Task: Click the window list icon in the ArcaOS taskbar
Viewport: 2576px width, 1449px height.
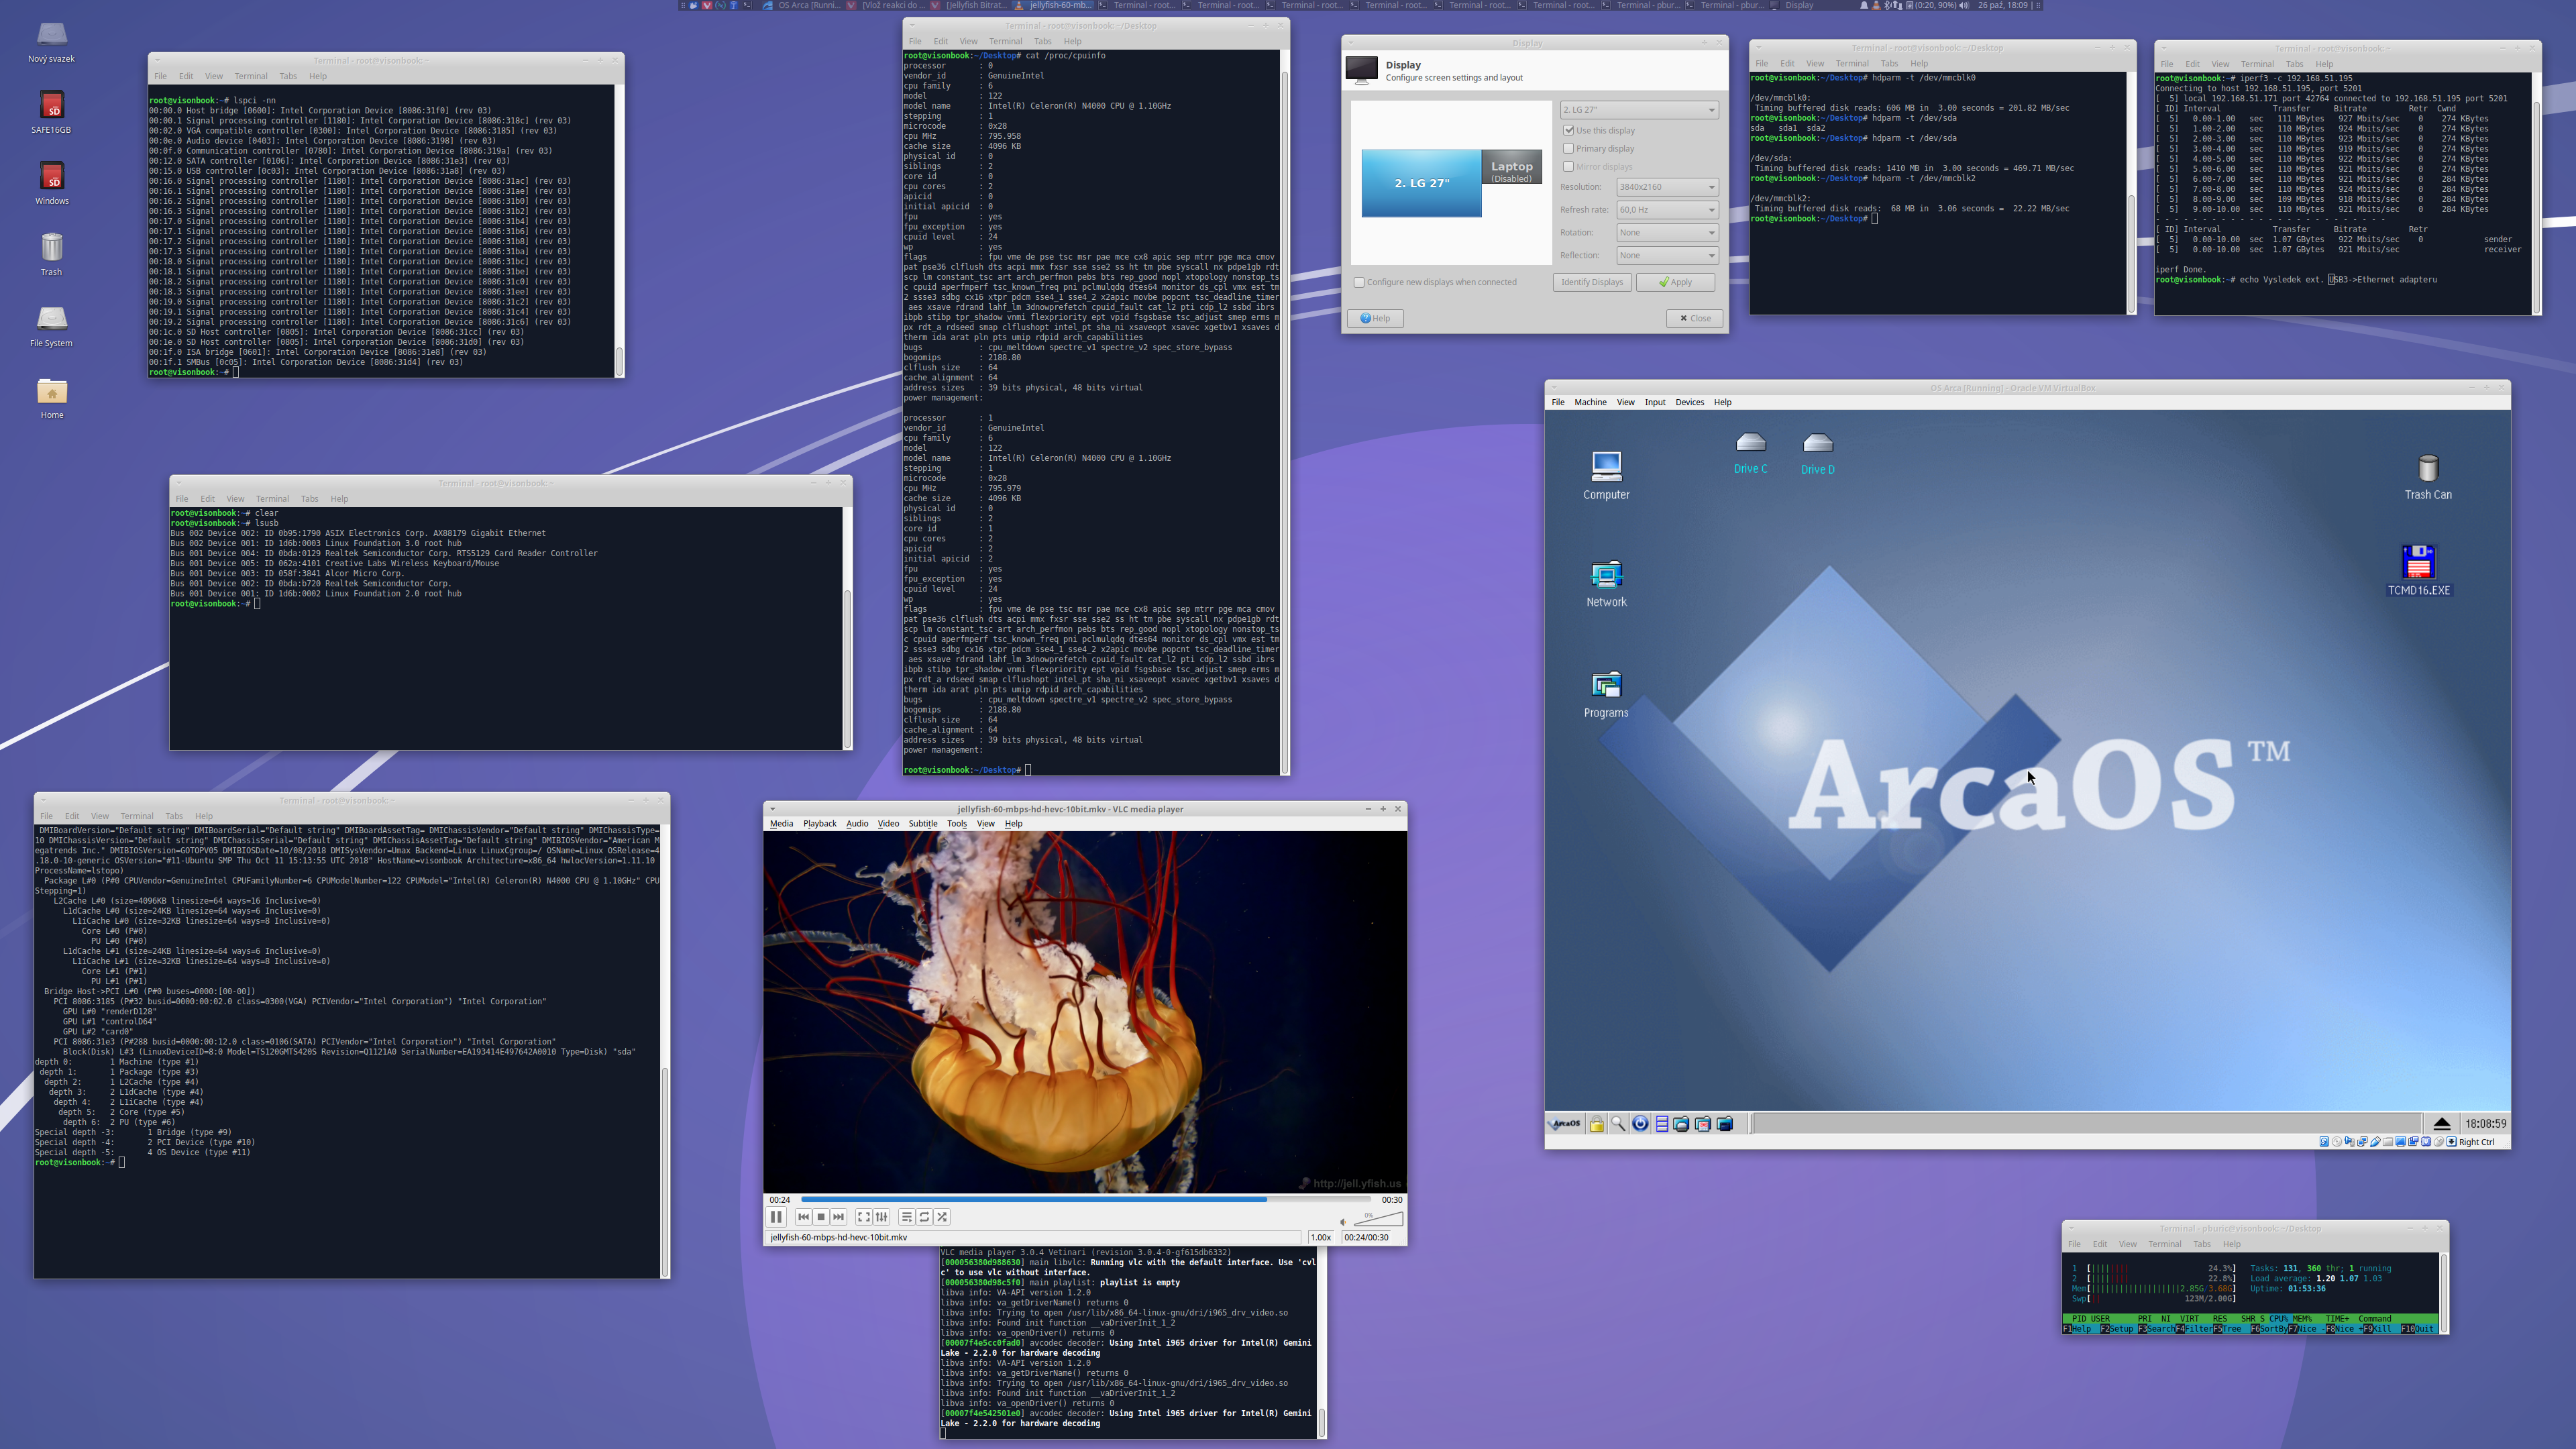Action: point(1662,1124)
